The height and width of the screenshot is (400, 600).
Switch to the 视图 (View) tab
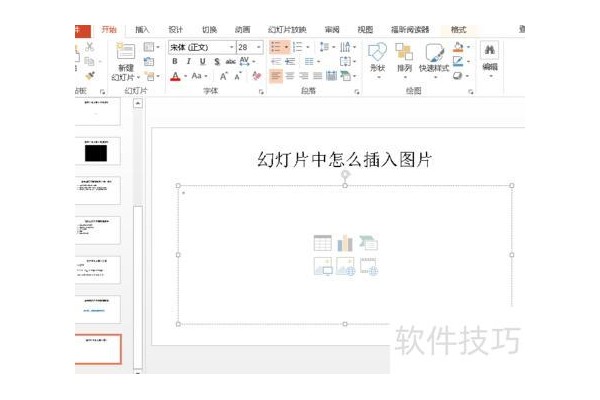365,29
